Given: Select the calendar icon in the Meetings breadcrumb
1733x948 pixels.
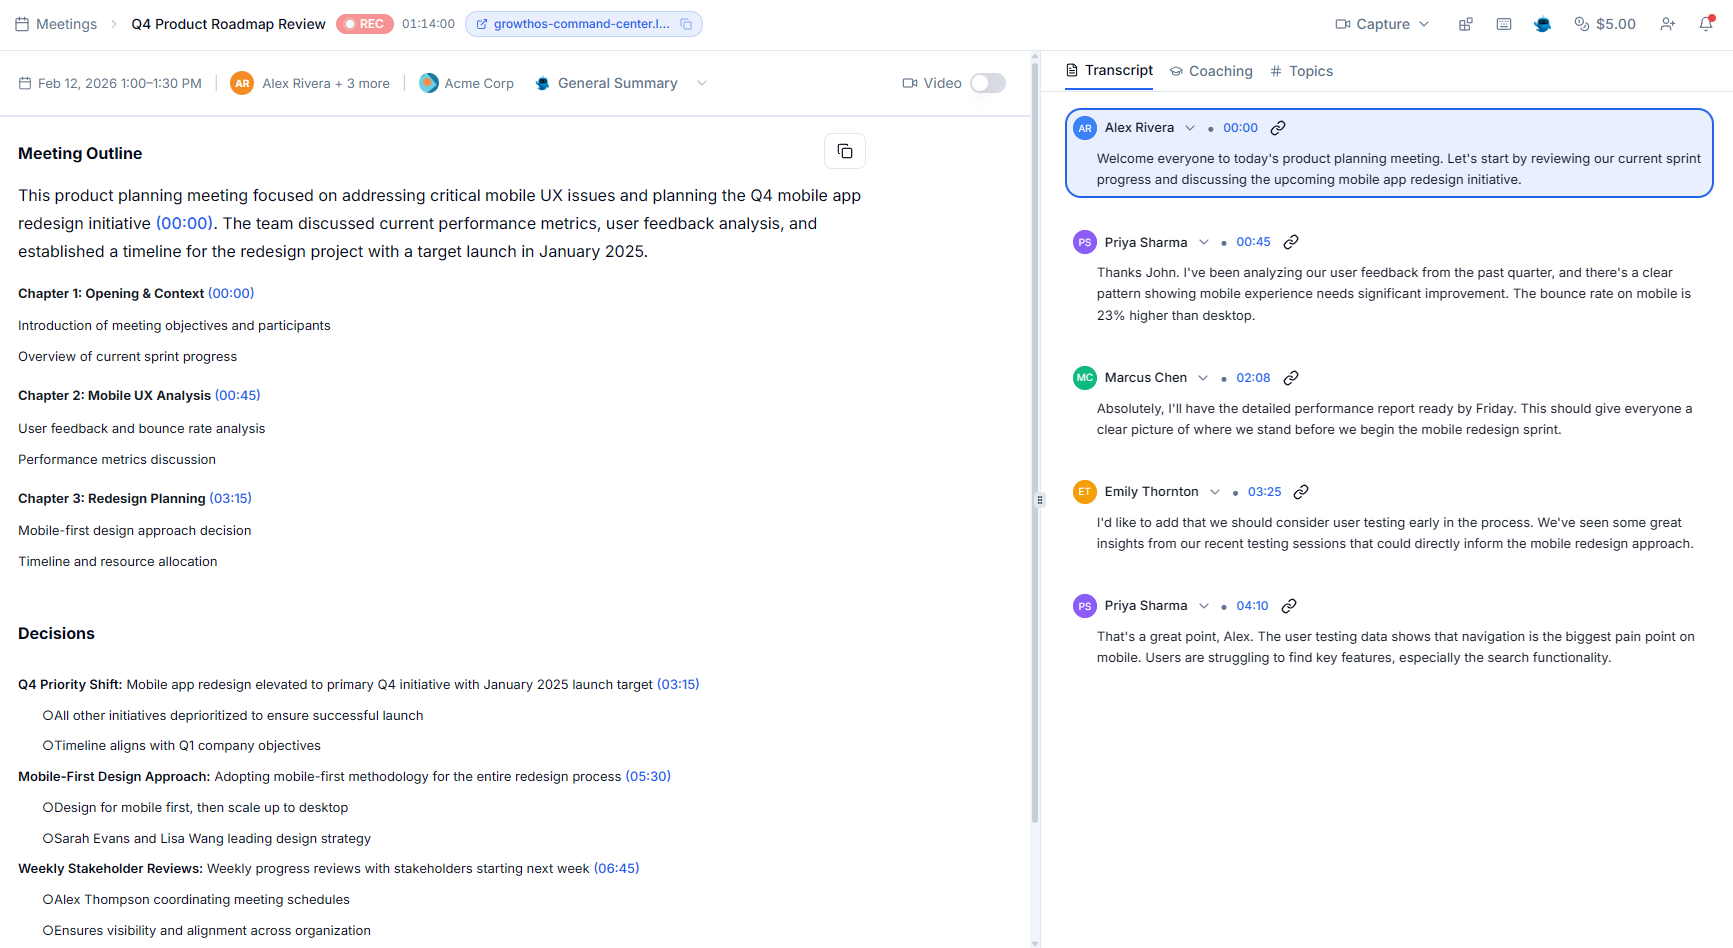Looking at the screenshot, I should click(x=21, y=23).
